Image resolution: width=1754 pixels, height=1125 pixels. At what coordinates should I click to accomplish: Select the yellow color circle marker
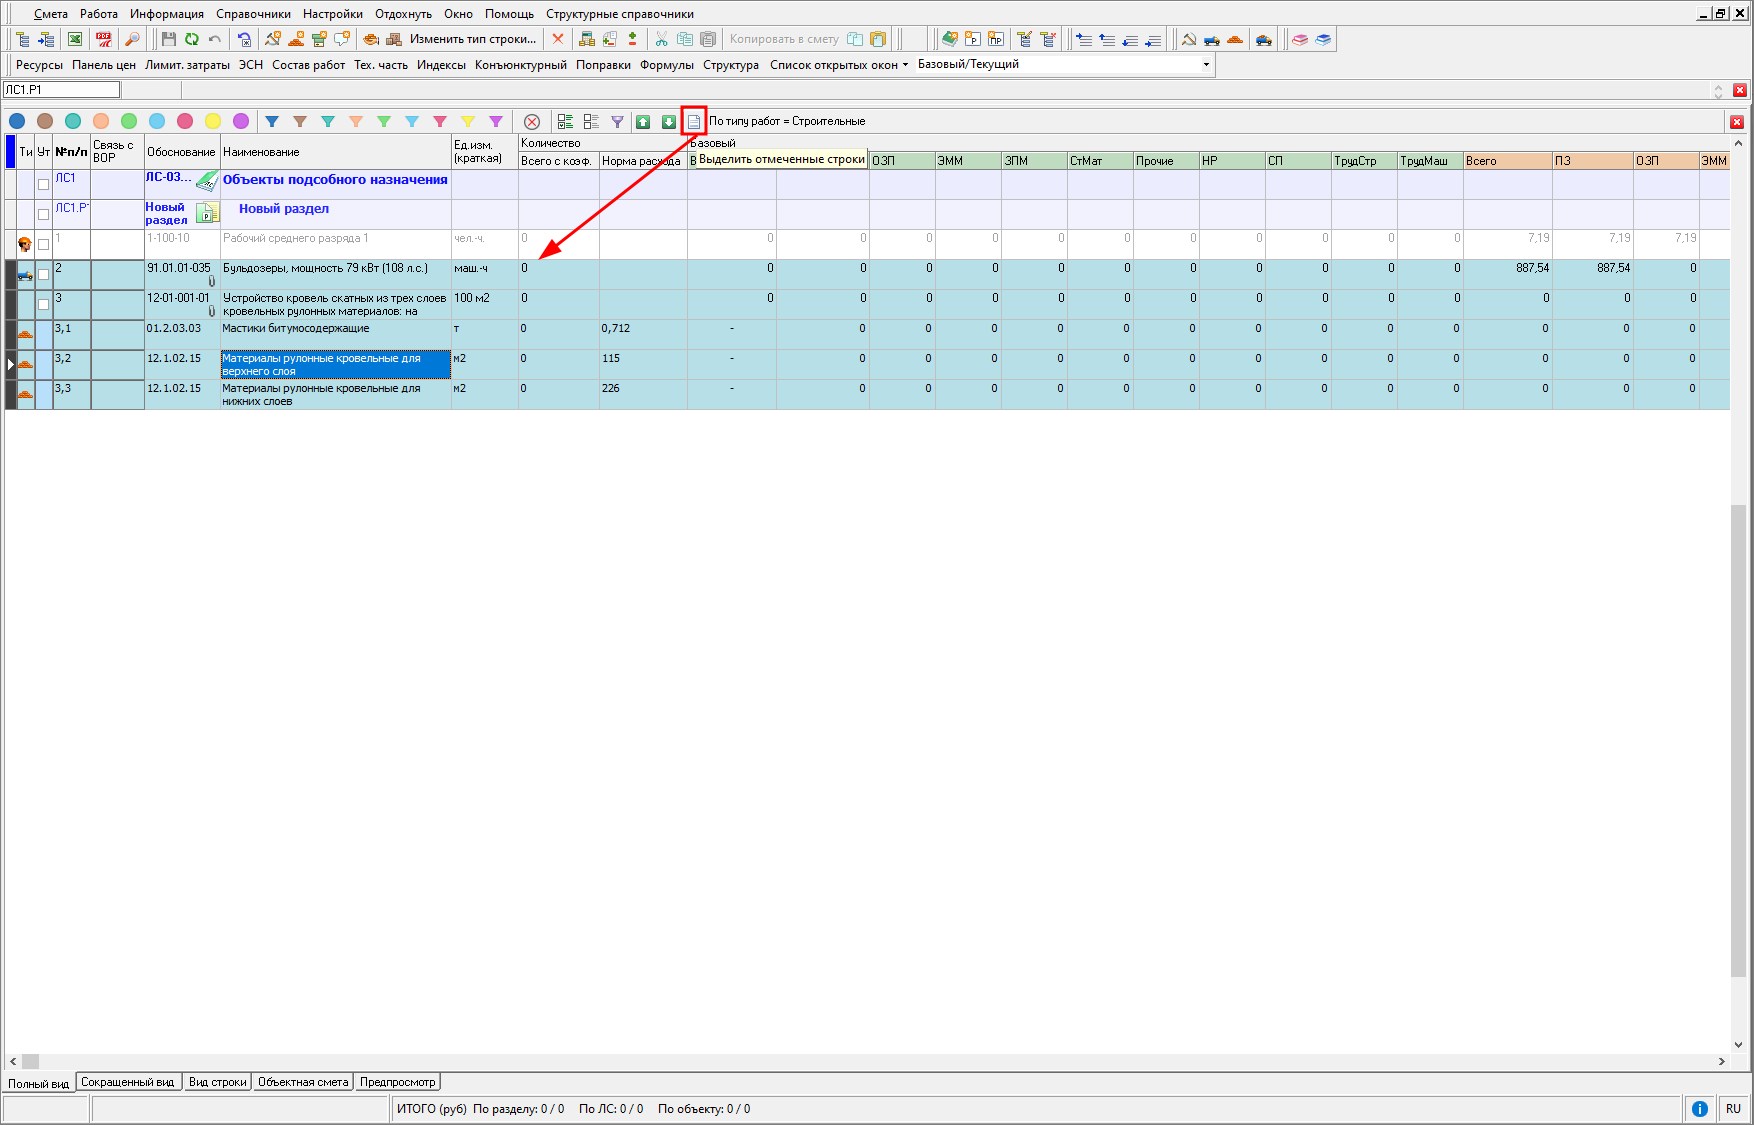[213, 121]
